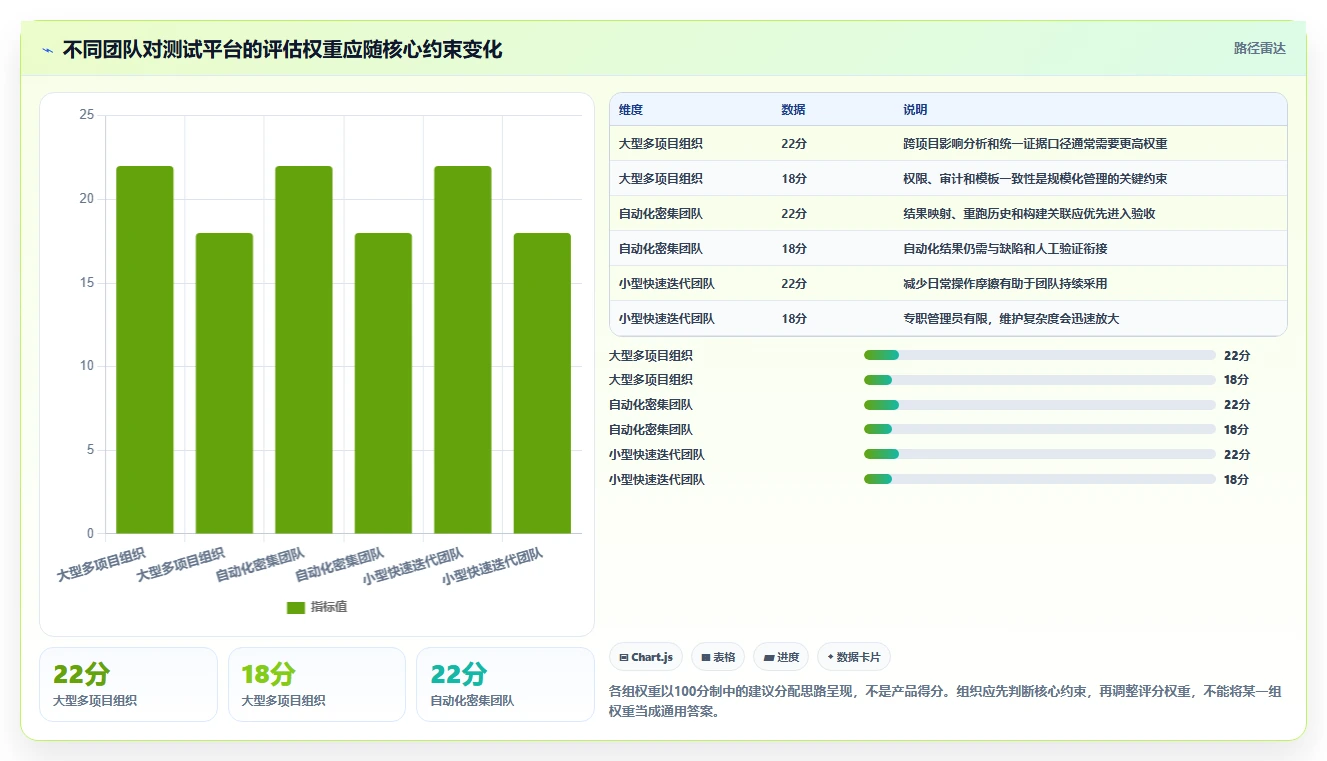Click the 表格 chip
Screen dimensions: 1327x761
(x=718, y=657)
